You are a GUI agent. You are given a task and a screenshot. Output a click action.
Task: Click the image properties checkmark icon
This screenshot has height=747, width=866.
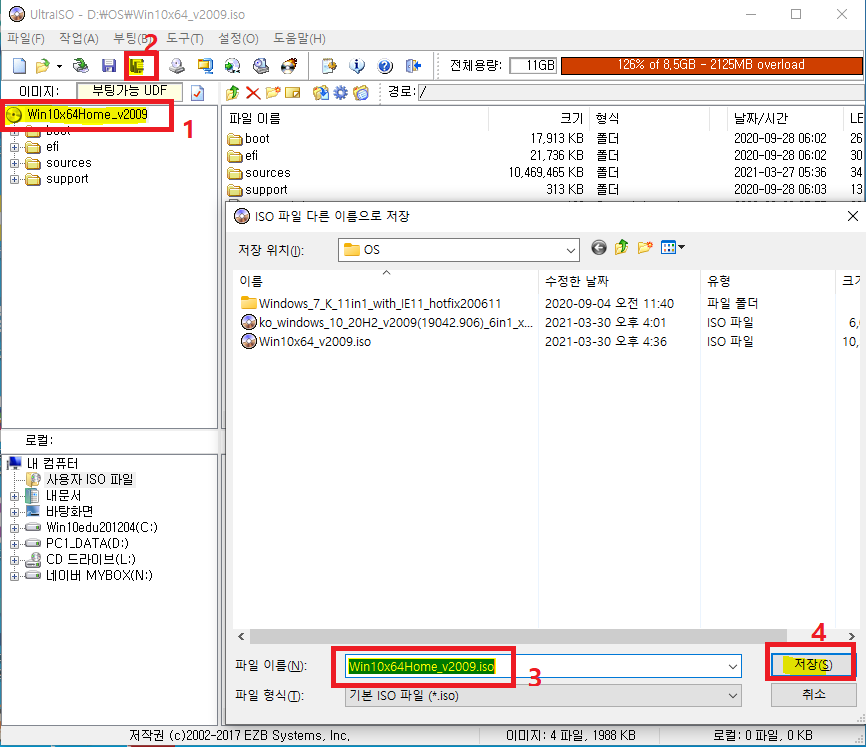point(197,93)
